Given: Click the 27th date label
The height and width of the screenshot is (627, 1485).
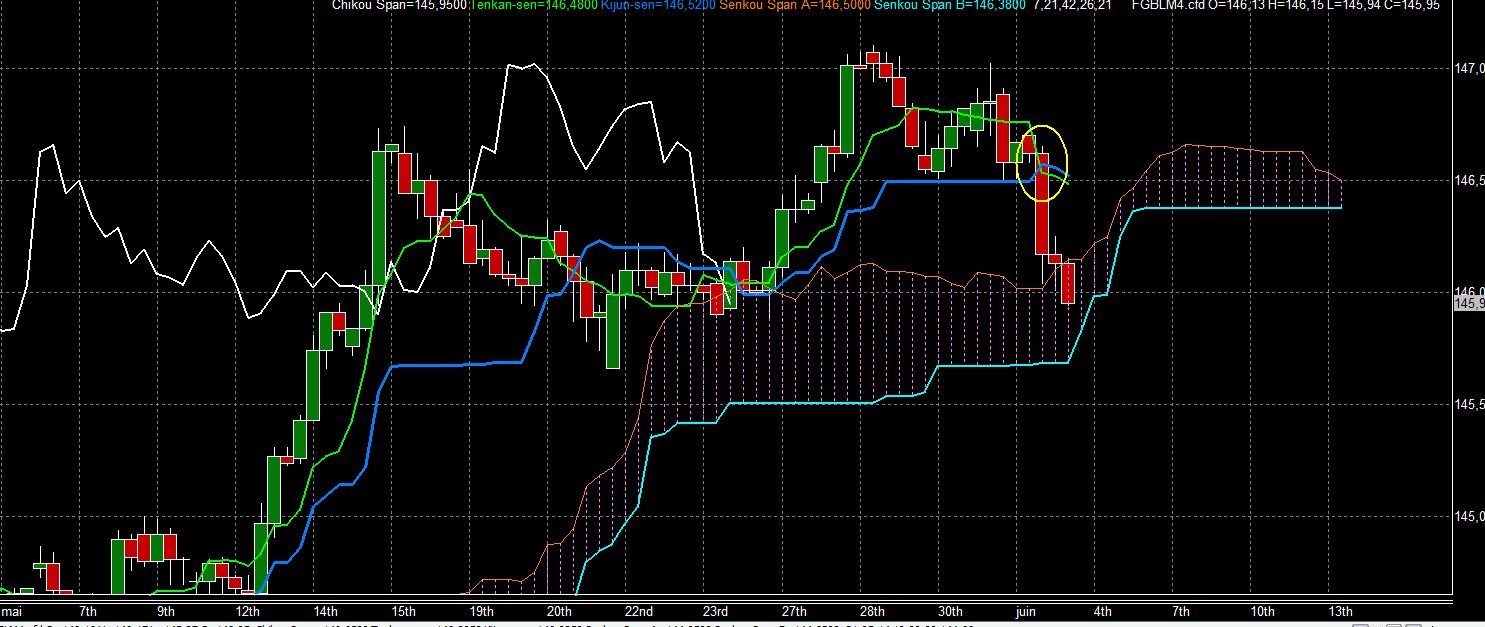Looking at the screenshot, I should (x=794, y=611).
